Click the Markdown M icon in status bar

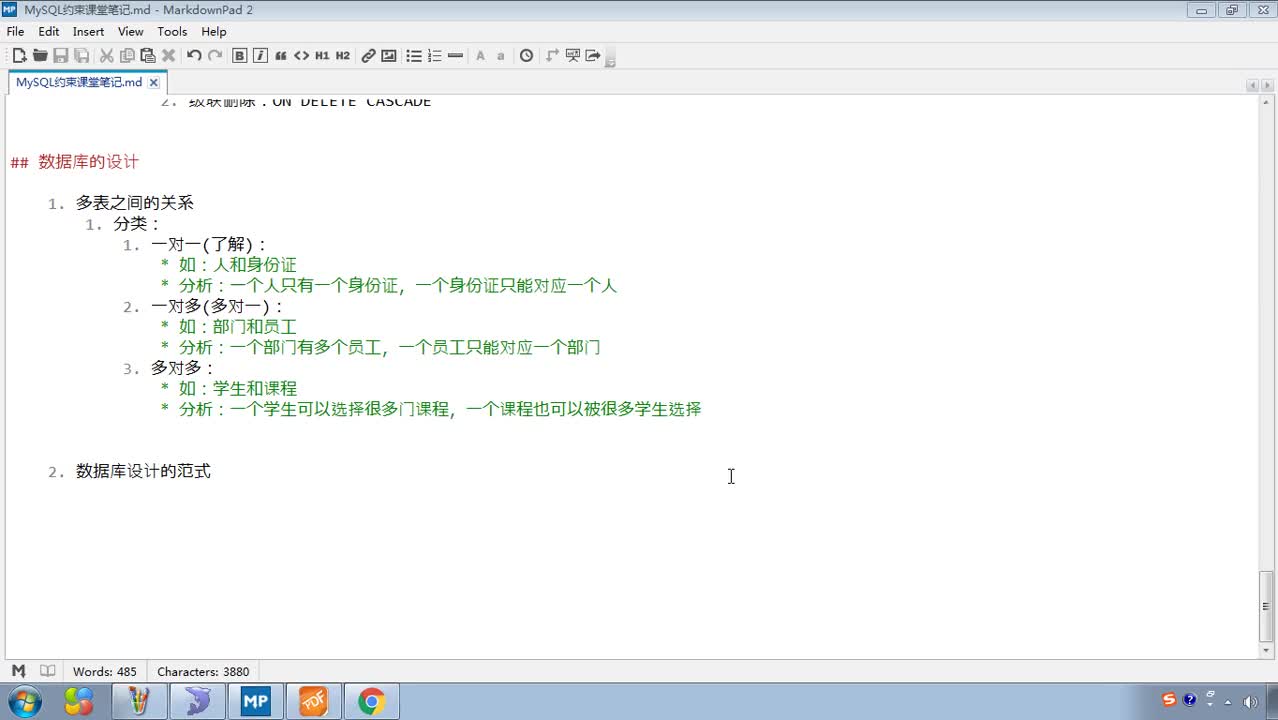point(19,671)
